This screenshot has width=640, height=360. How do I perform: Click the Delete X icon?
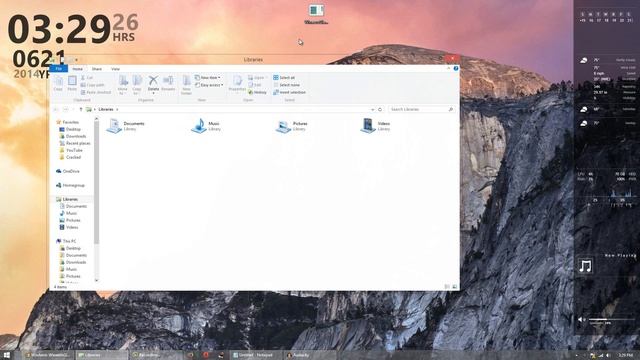153,80
